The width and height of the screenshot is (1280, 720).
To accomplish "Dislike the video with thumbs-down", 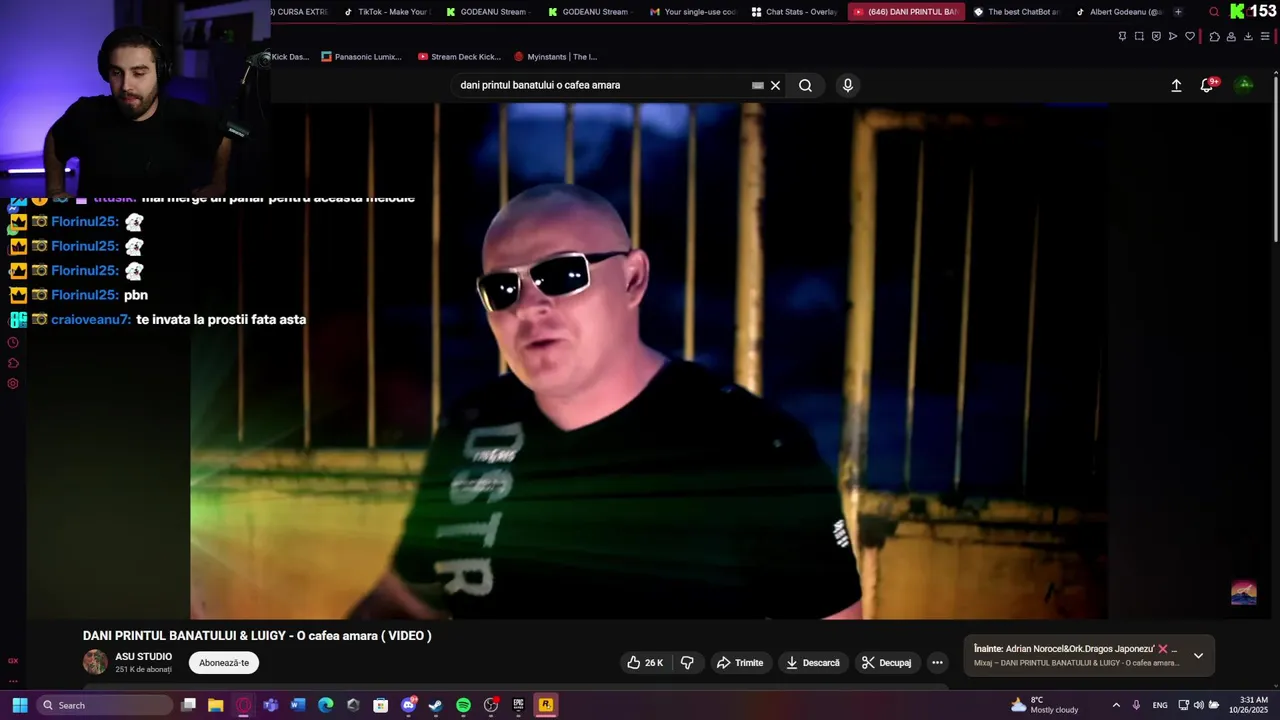I will click(x=687, y=663).
